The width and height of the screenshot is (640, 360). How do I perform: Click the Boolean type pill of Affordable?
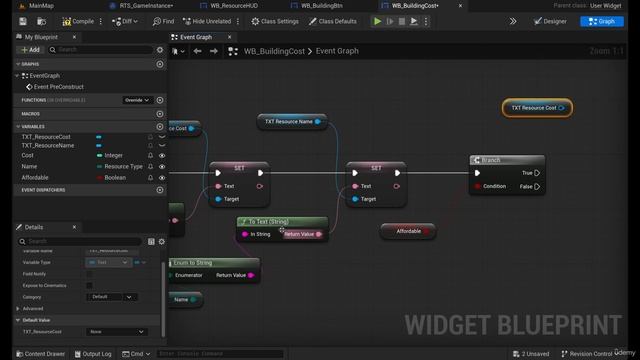pos(111,178)
